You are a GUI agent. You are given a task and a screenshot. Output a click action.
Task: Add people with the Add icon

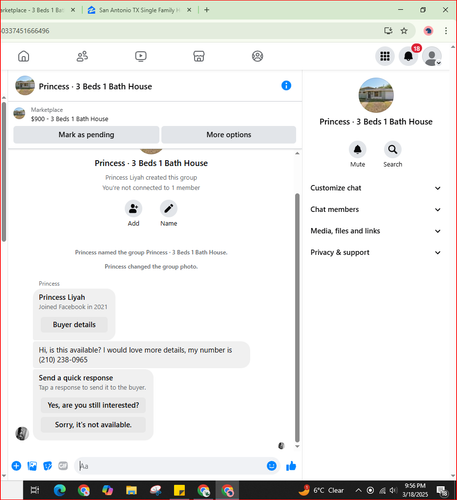133,209
